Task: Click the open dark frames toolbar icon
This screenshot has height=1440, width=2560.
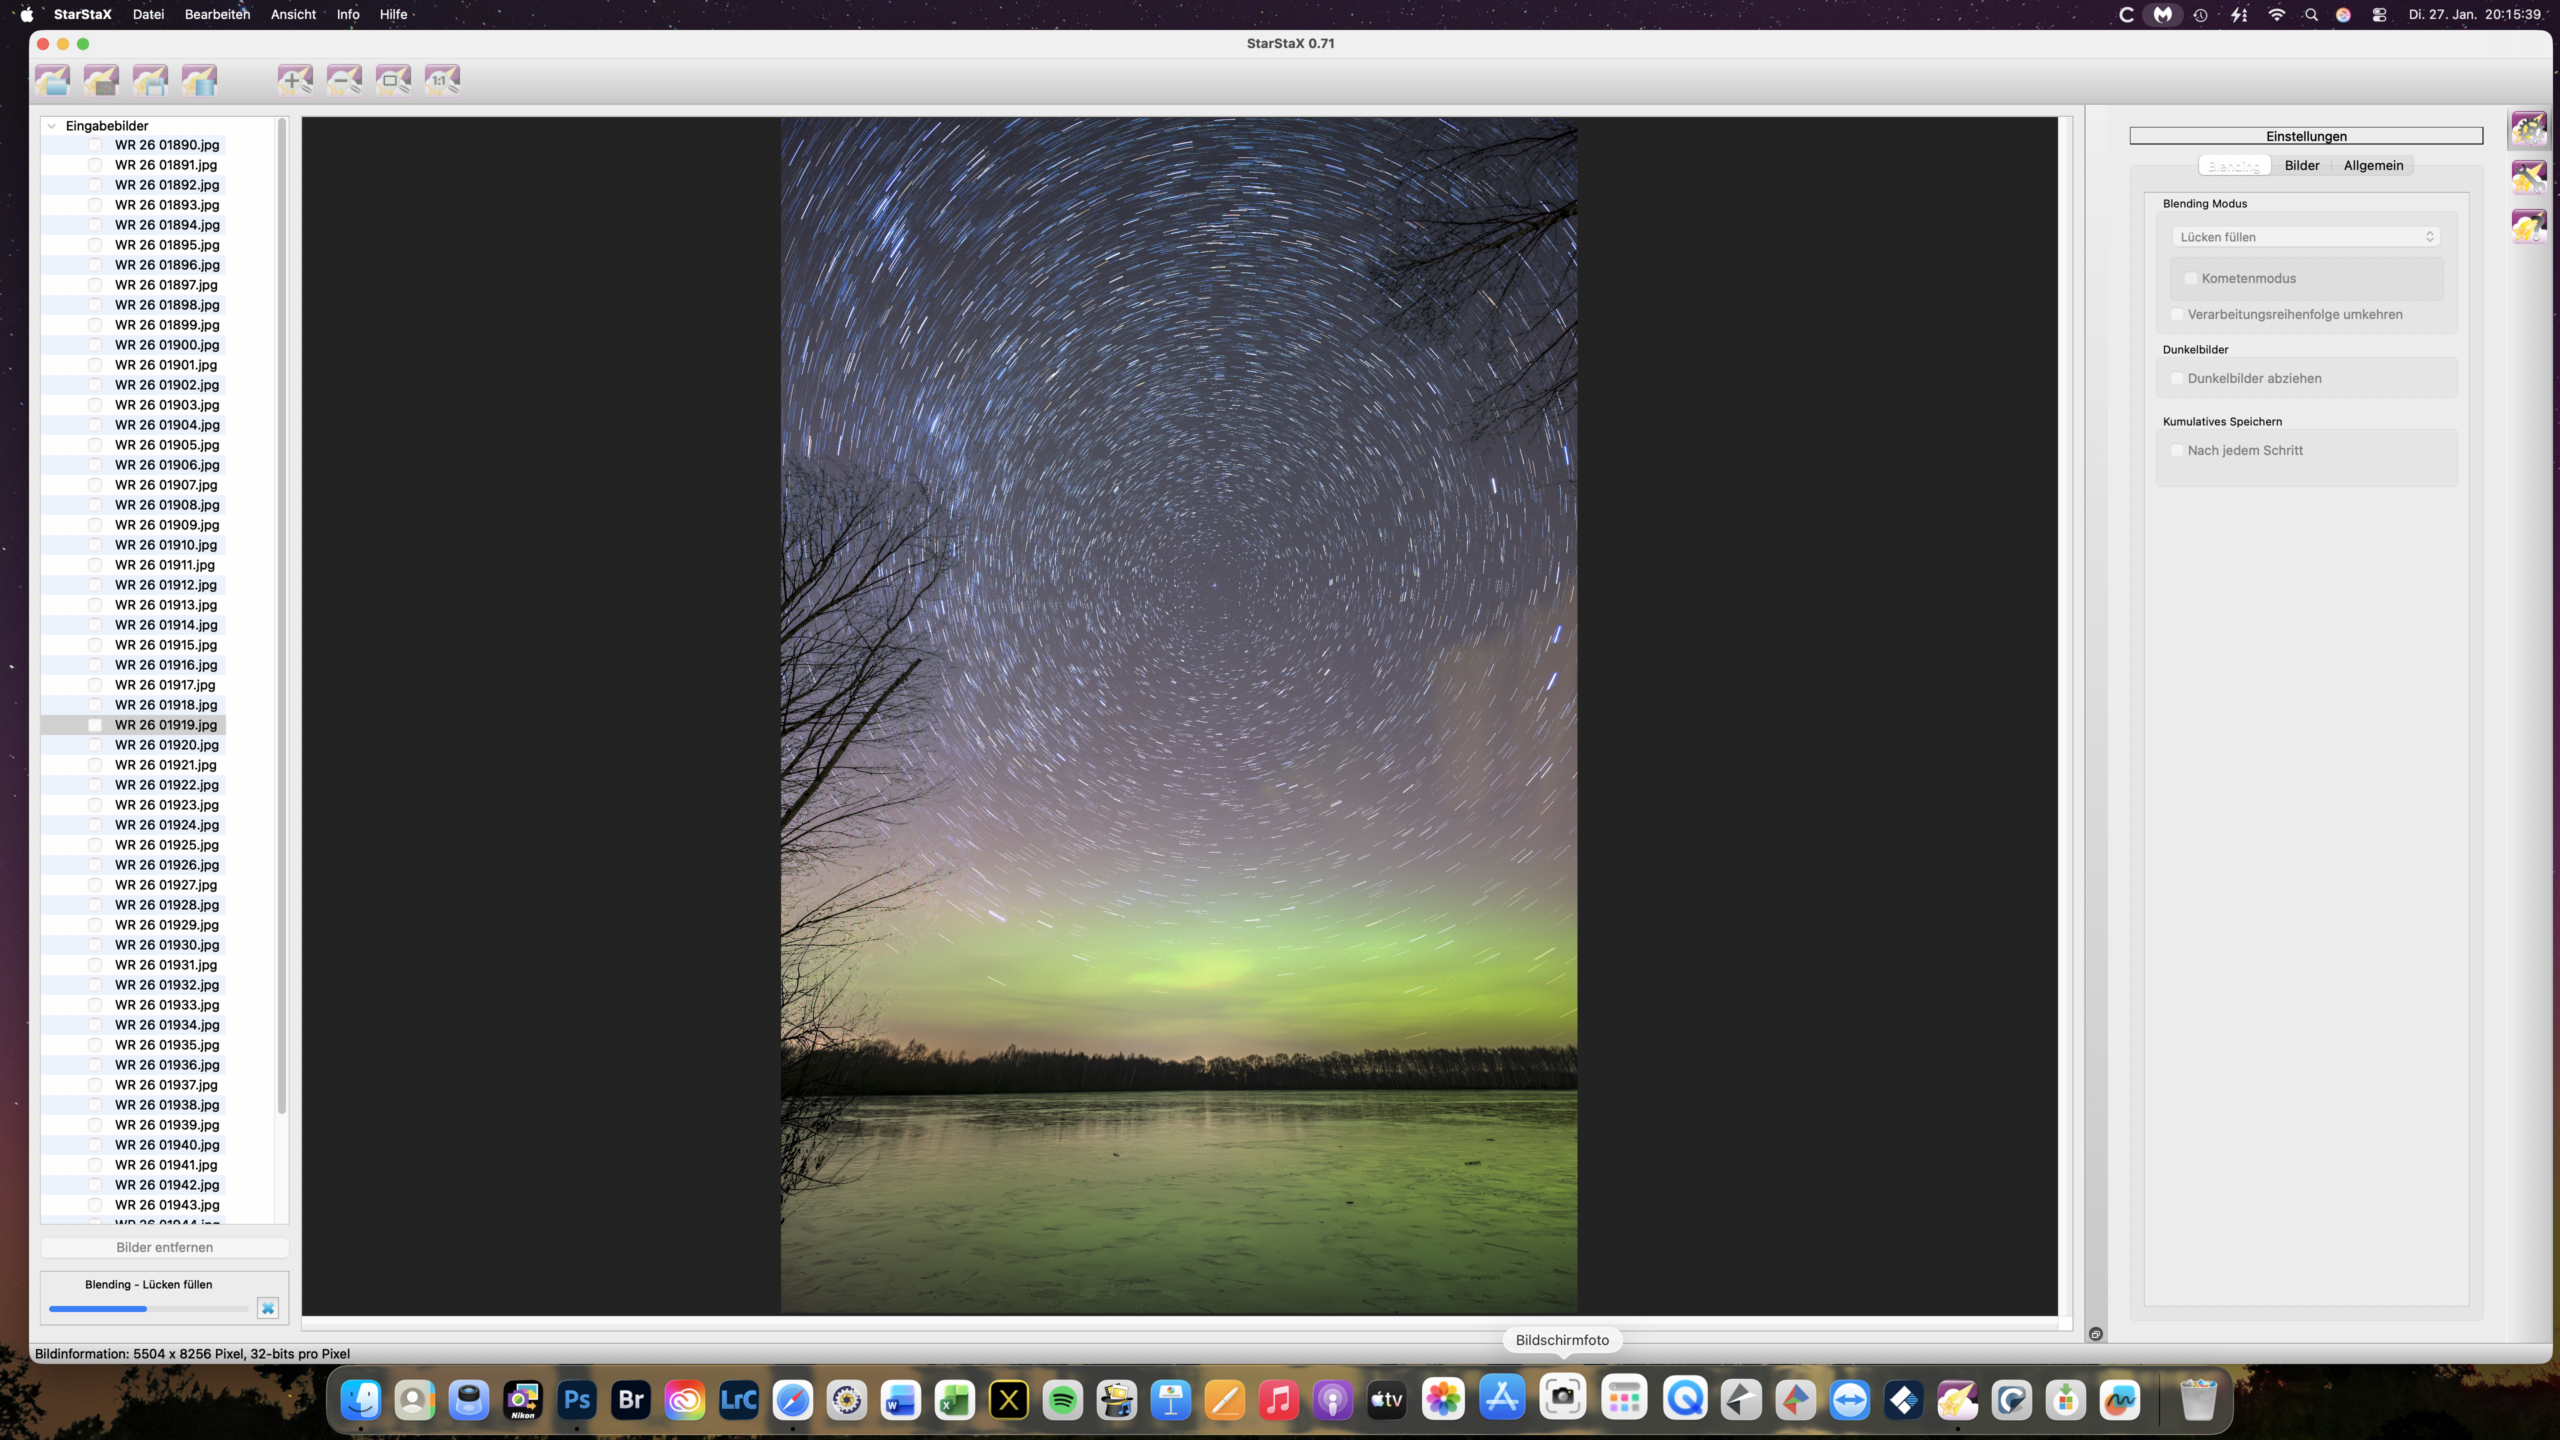Action: click(x=101, y=80)
